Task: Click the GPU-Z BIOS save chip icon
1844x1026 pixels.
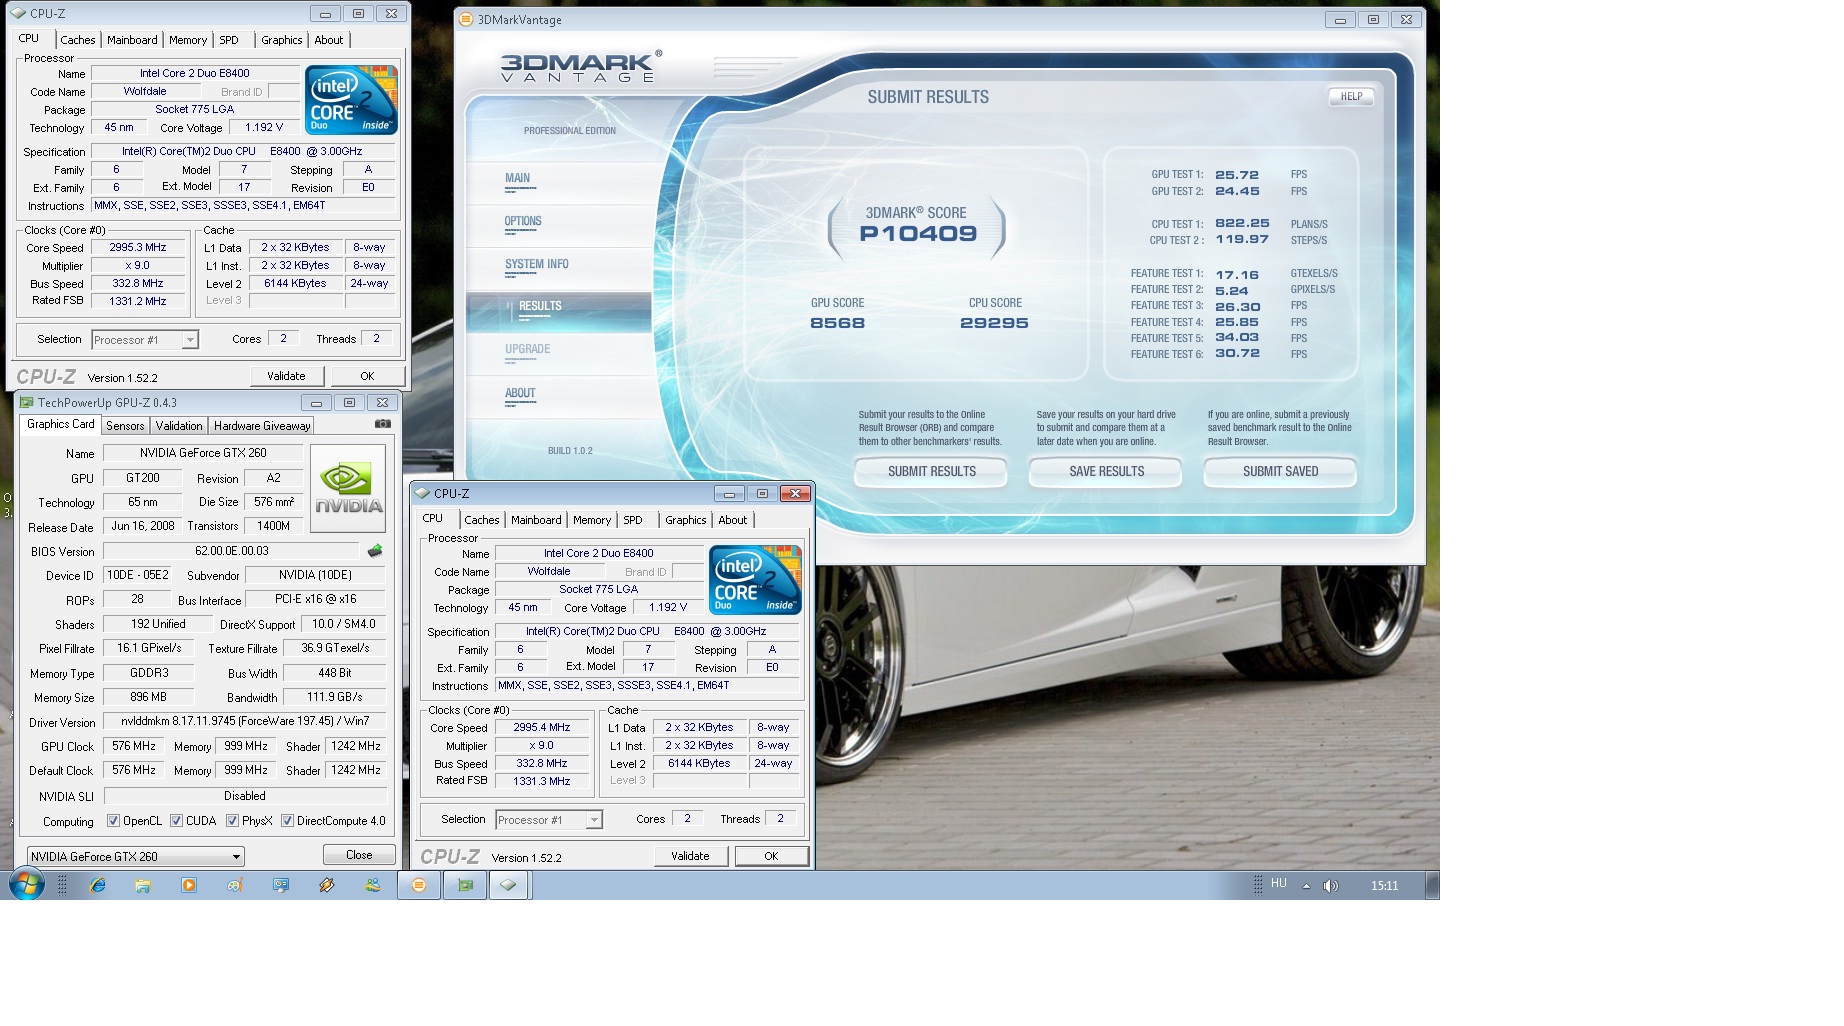Action: click(375, 551)
